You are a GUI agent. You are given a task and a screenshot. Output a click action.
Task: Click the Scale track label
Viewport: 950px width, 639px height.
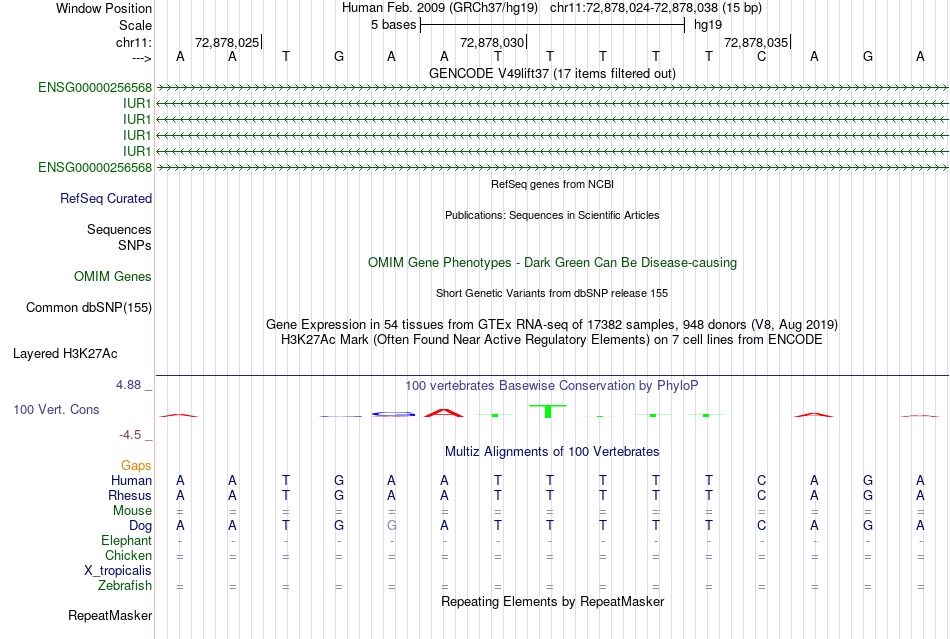135,25
